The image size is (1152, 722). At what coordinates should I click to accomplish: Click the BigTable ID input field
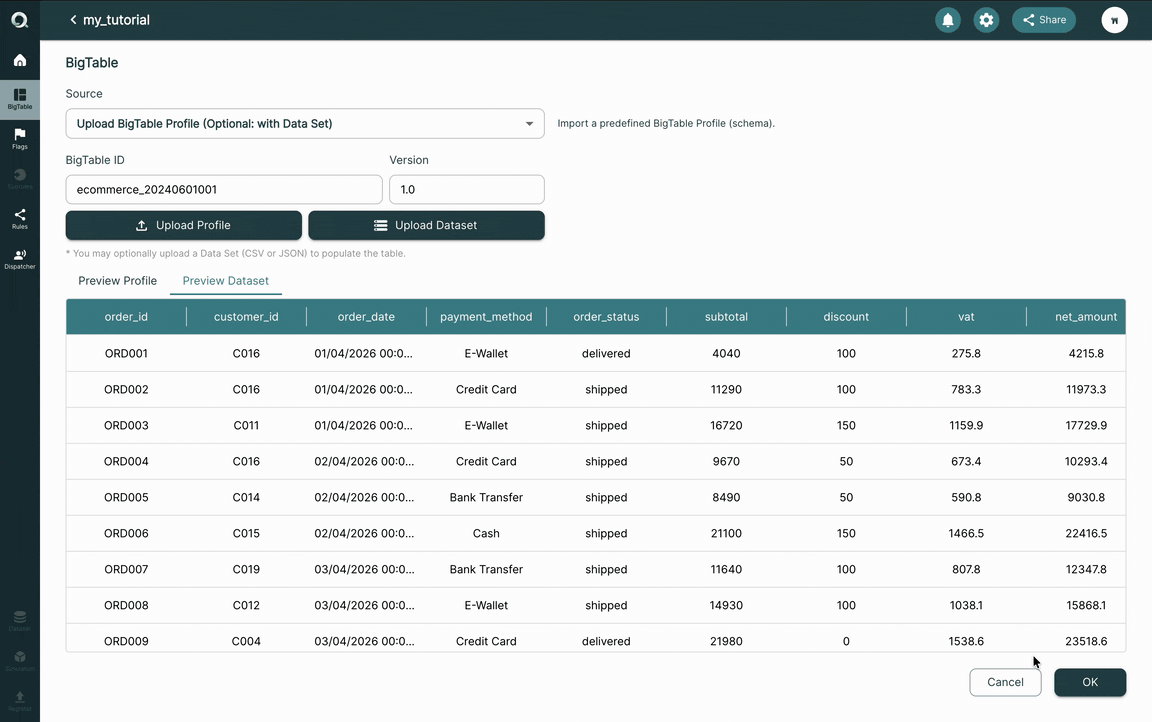pyautogui.click(x=224, y=189)
